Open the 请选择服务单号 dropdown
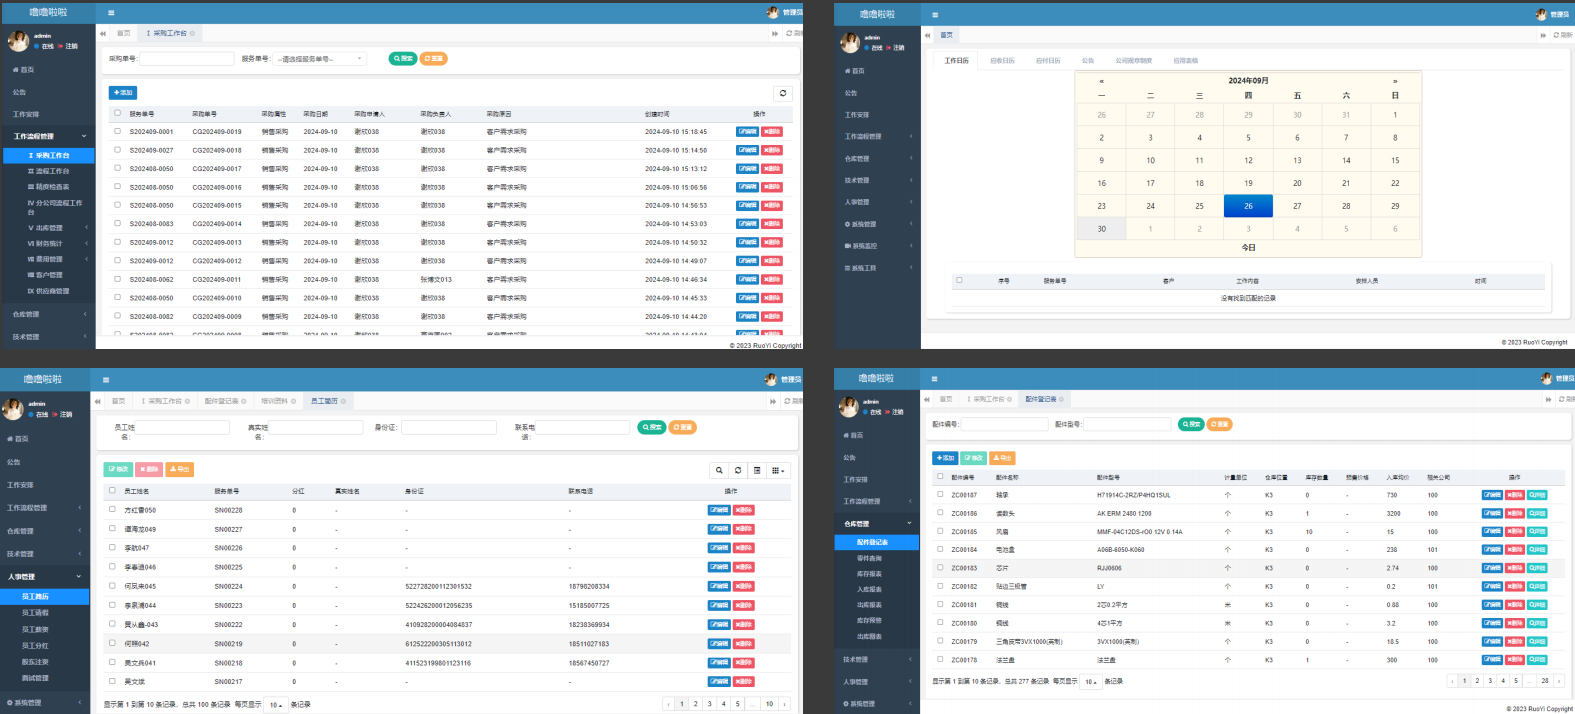1575x714 pixels. point(320,59)
